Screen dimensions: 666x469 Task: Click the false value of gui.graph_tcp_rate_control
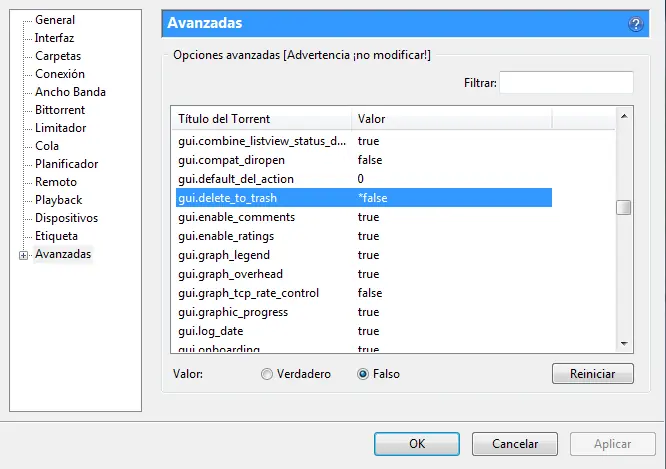click(x=370, y=293)
